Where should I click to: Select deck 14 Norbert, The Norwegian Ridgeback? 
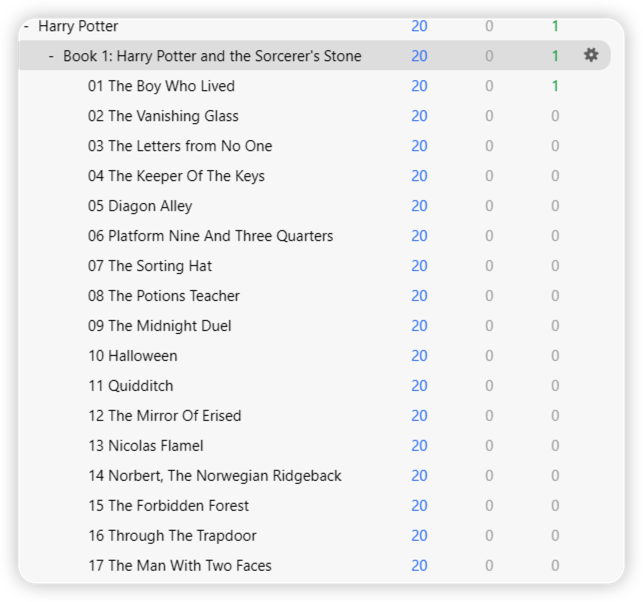215,476
